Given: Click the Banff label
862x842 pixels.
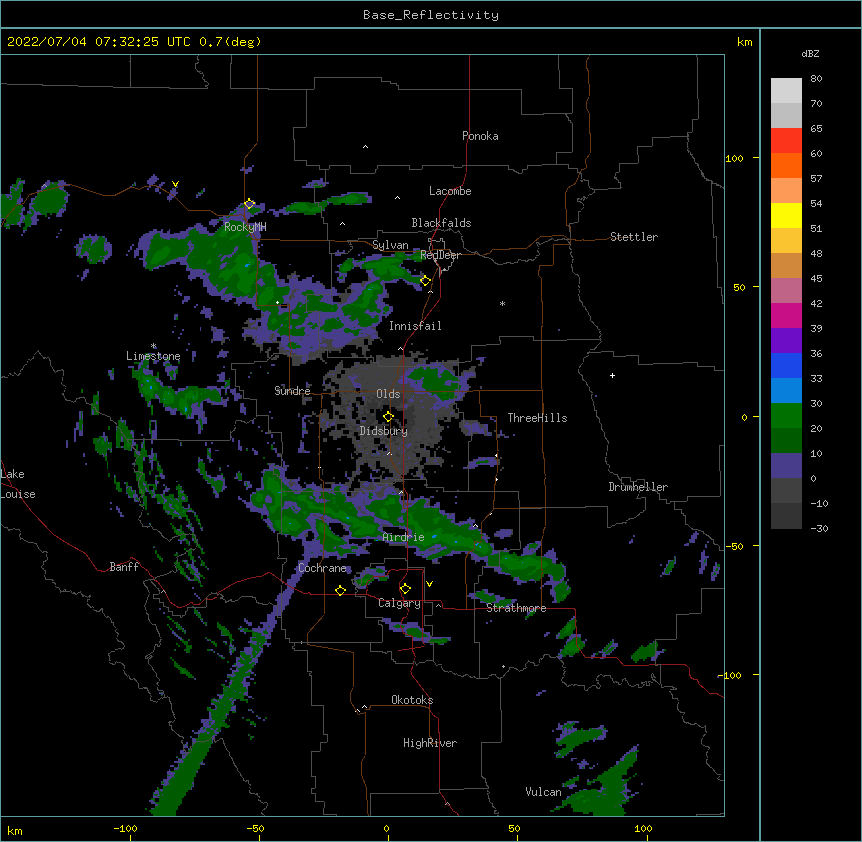Looking at the screenshot, I should tap(124, 567).
